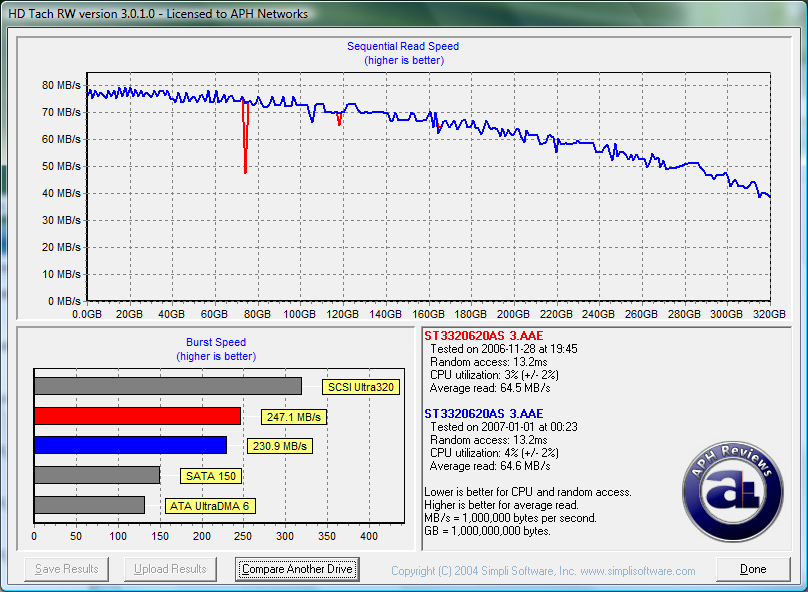Click the Upload Results button

pos(169,569)
